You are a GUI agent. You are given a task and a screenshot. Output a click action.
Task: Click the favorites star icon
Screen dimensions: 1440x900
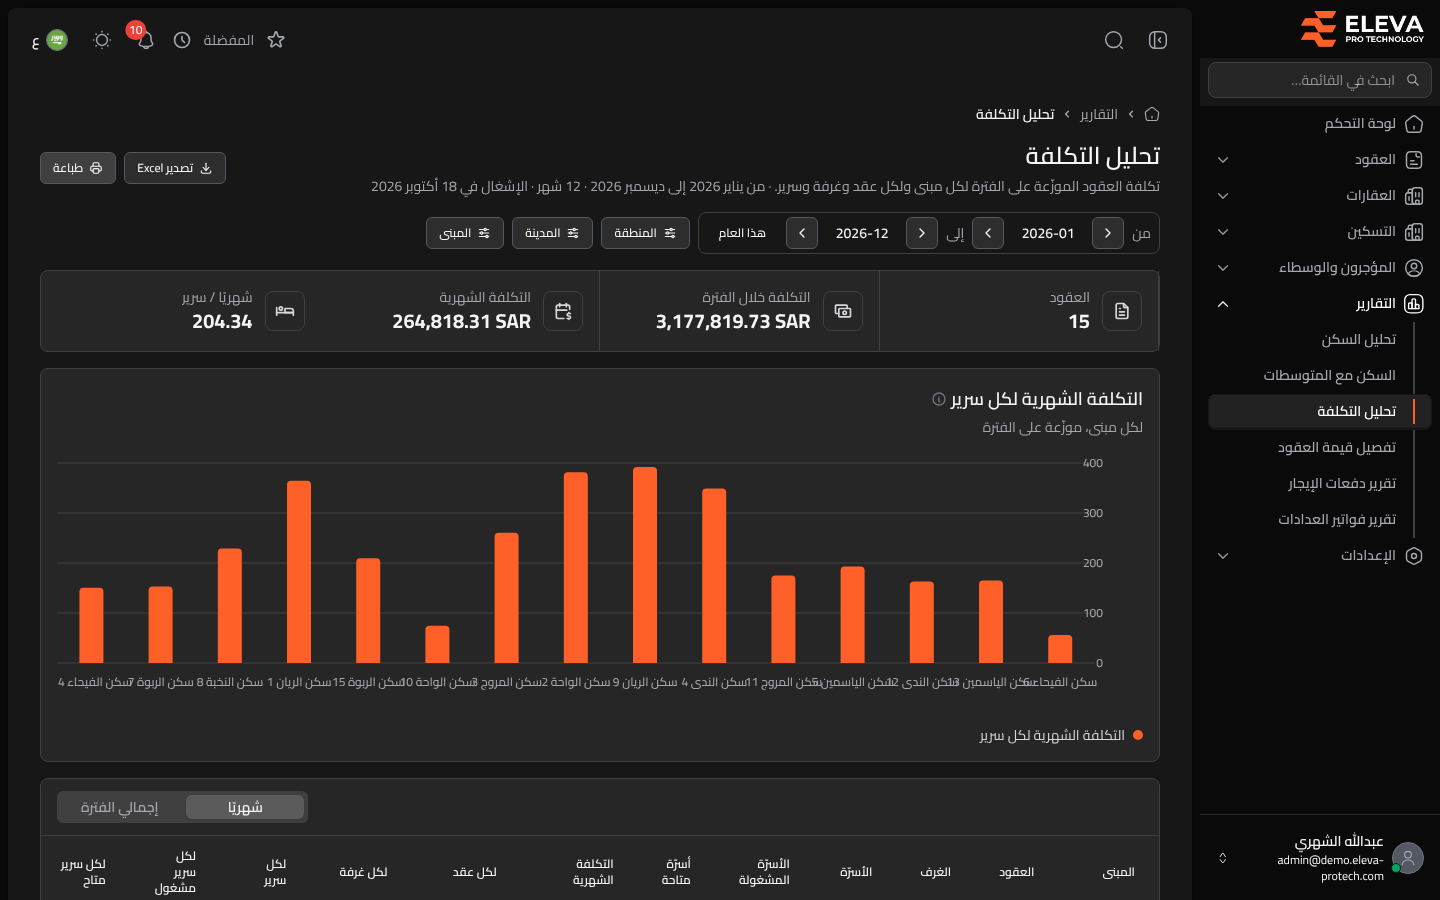click(276, 40)
